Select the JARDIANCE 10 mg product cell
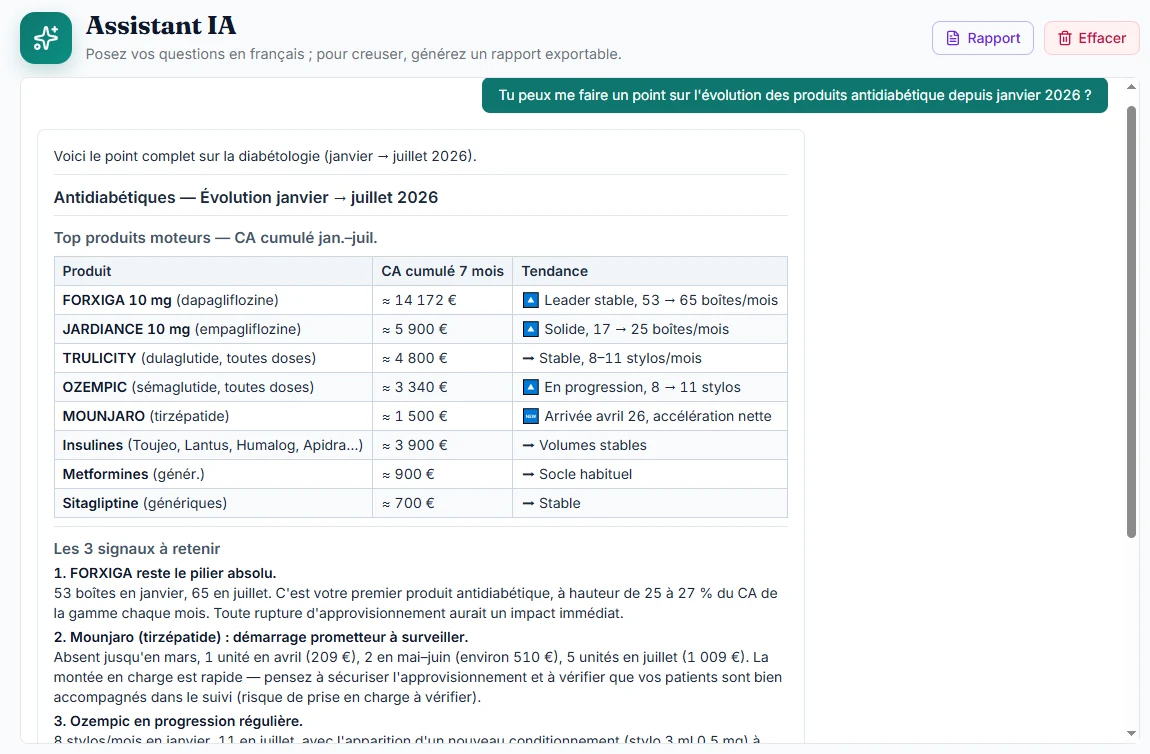 click(x=213, y=329)
